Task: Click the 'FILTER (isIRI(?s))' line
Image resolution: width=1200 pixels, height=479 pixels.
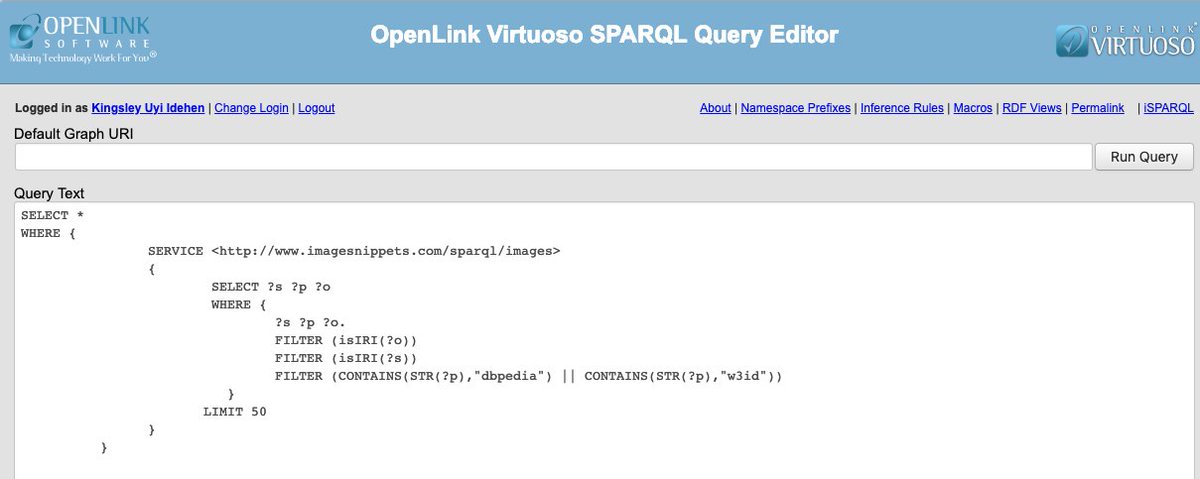Action: click(x=345, y=358)
